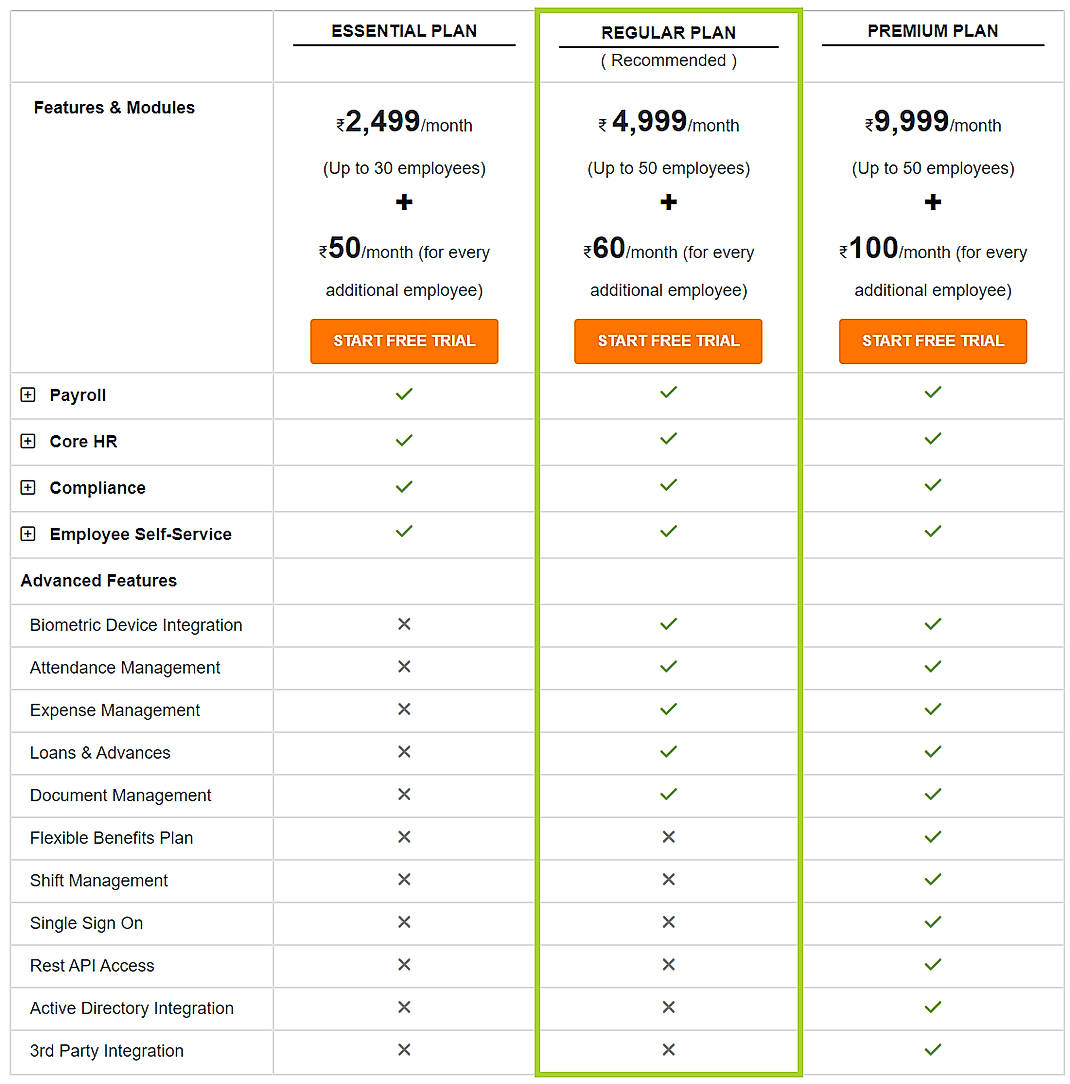Click the Compliance checkmark under Premium Plan
Screen dimensions: 1070x1084
(x=932, y=487)
